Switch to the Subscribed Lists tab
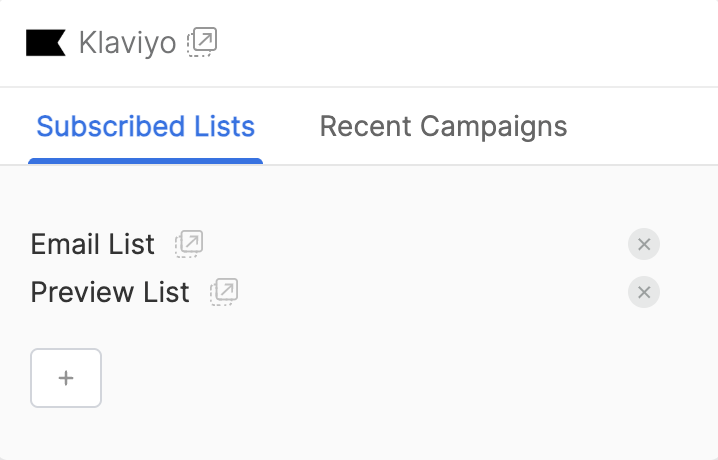This screenshot has width=718, height=460. click(x=145, y=127)
